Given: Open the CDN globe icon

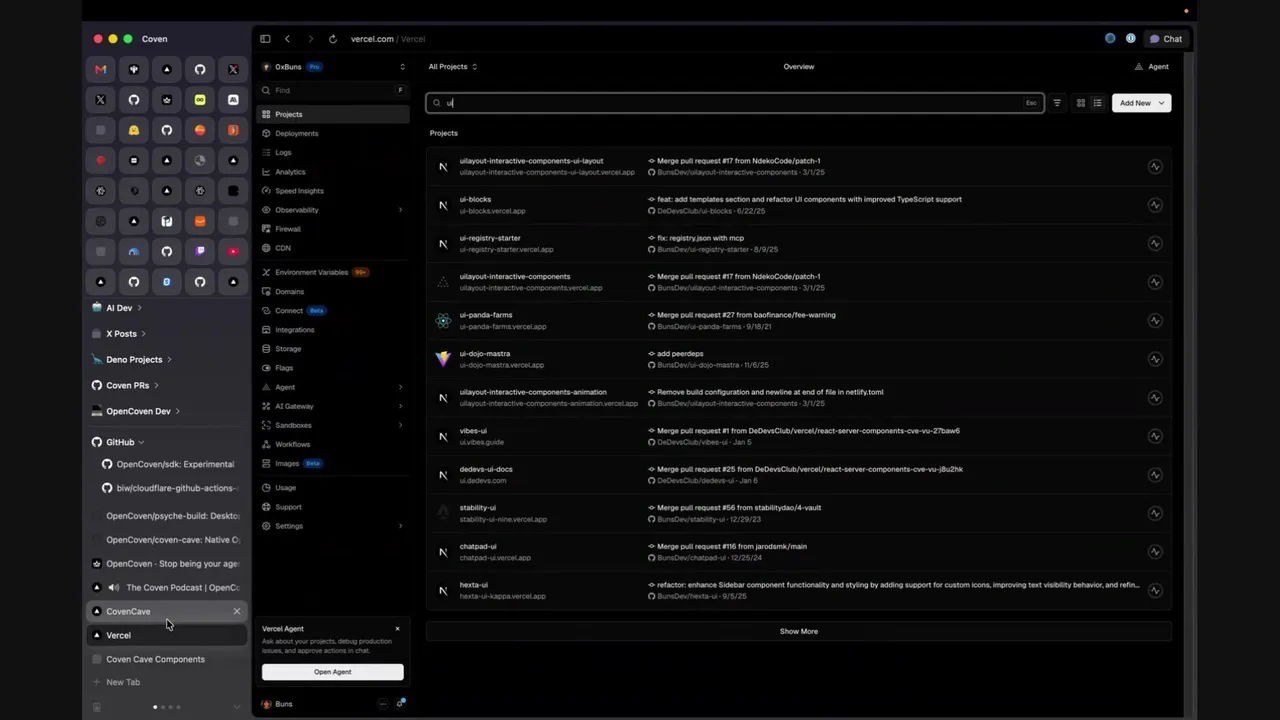Looking at the screenshot, I should 266,248.
